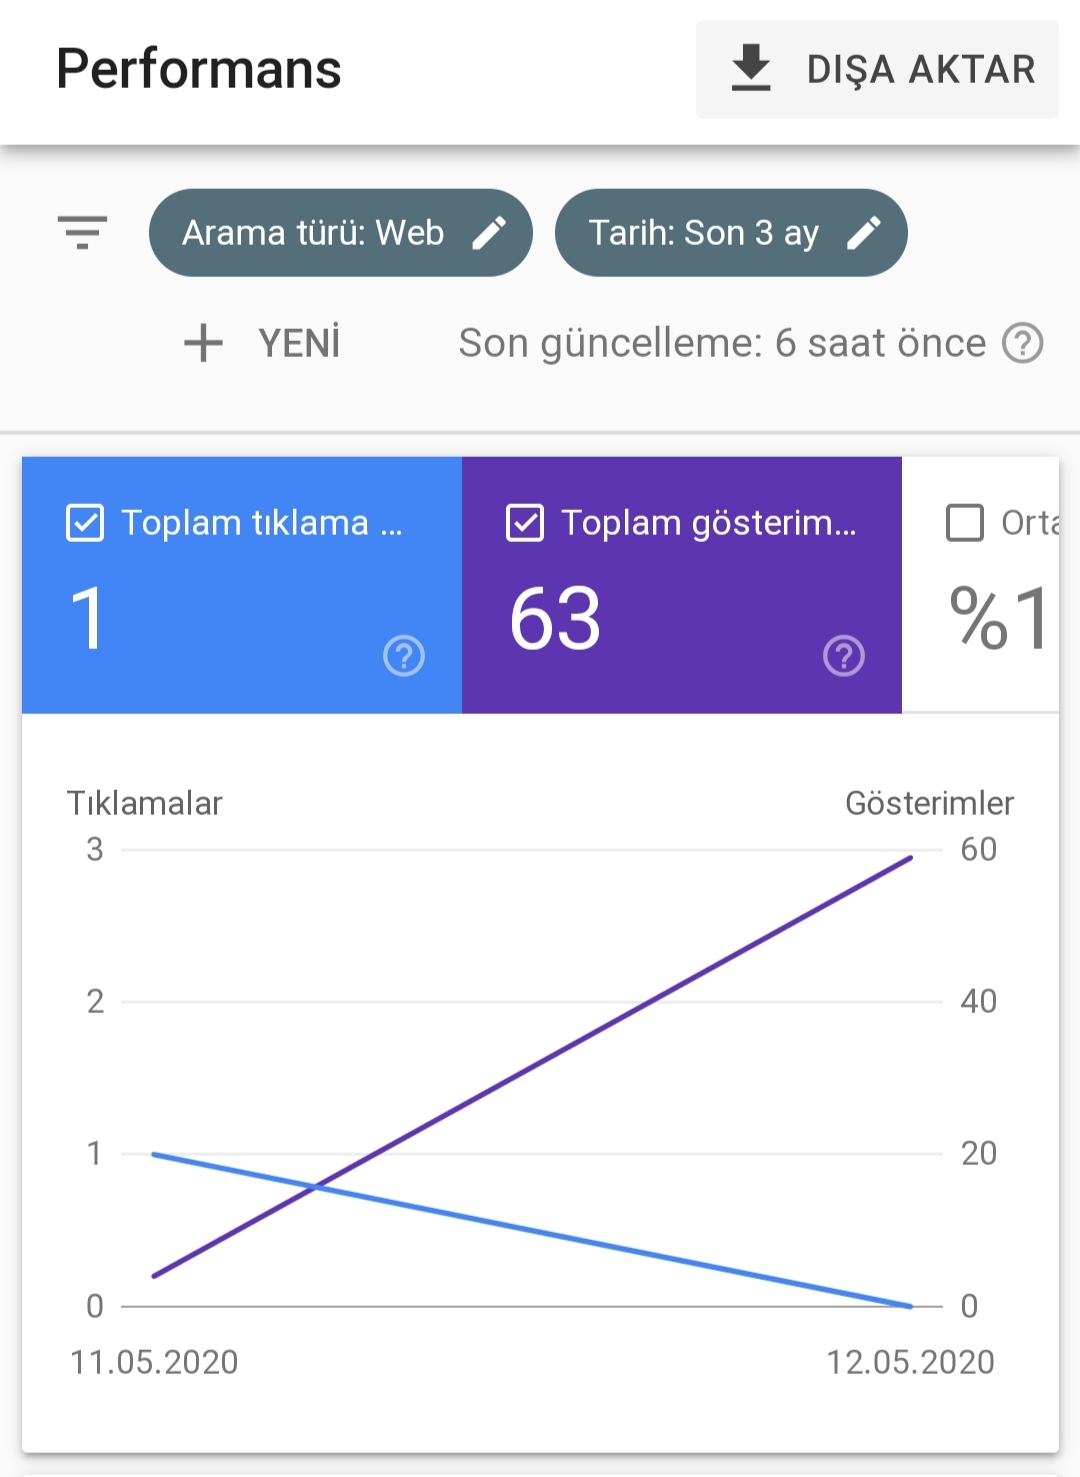The image size is (1080, 1477).
Task: Show help for Toplam tıklama card
Action: point(404,656)
